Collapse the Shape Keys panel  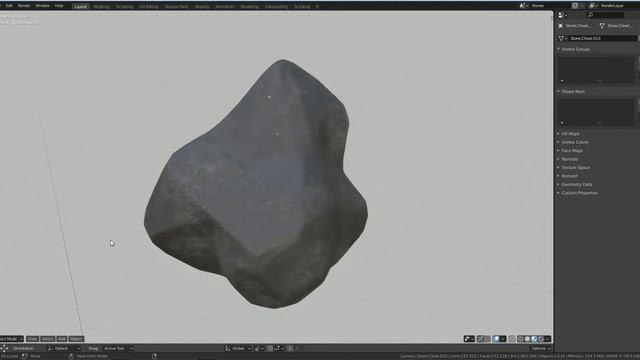[x=572, y=91]
